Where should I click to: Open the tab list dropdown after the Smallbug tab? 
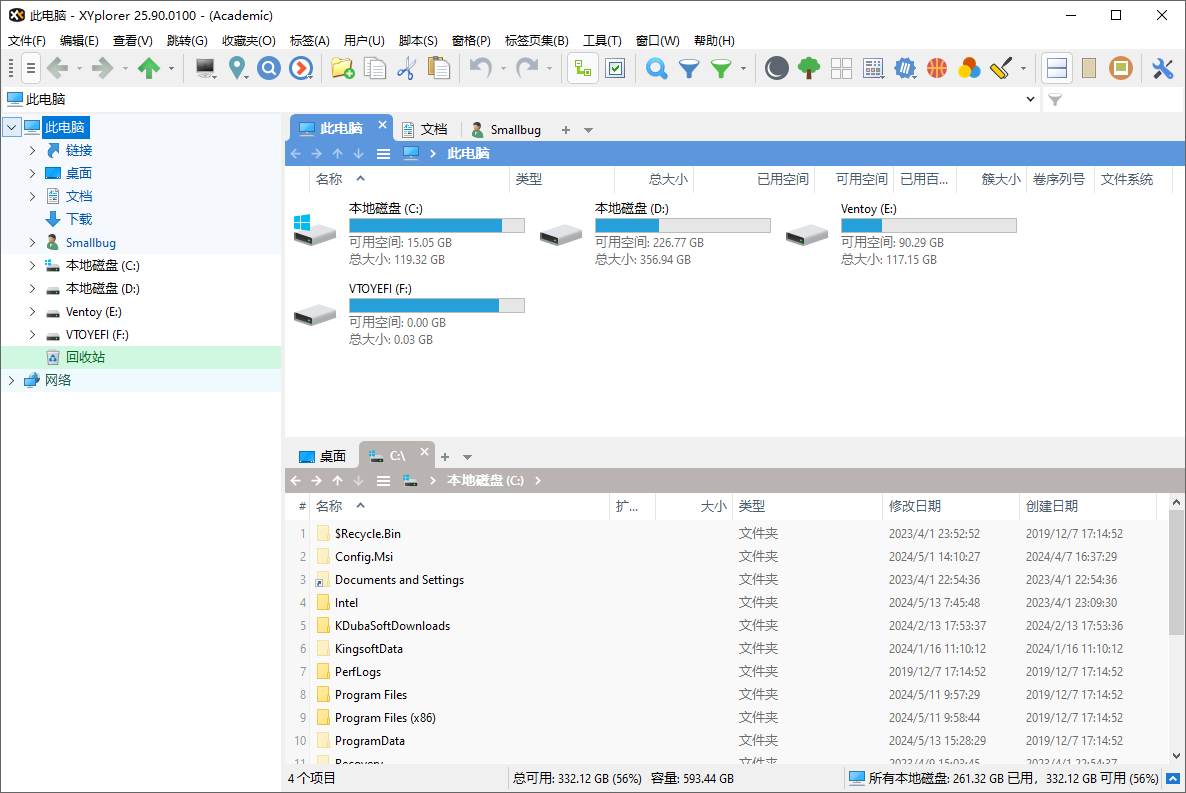coord(588,130)
